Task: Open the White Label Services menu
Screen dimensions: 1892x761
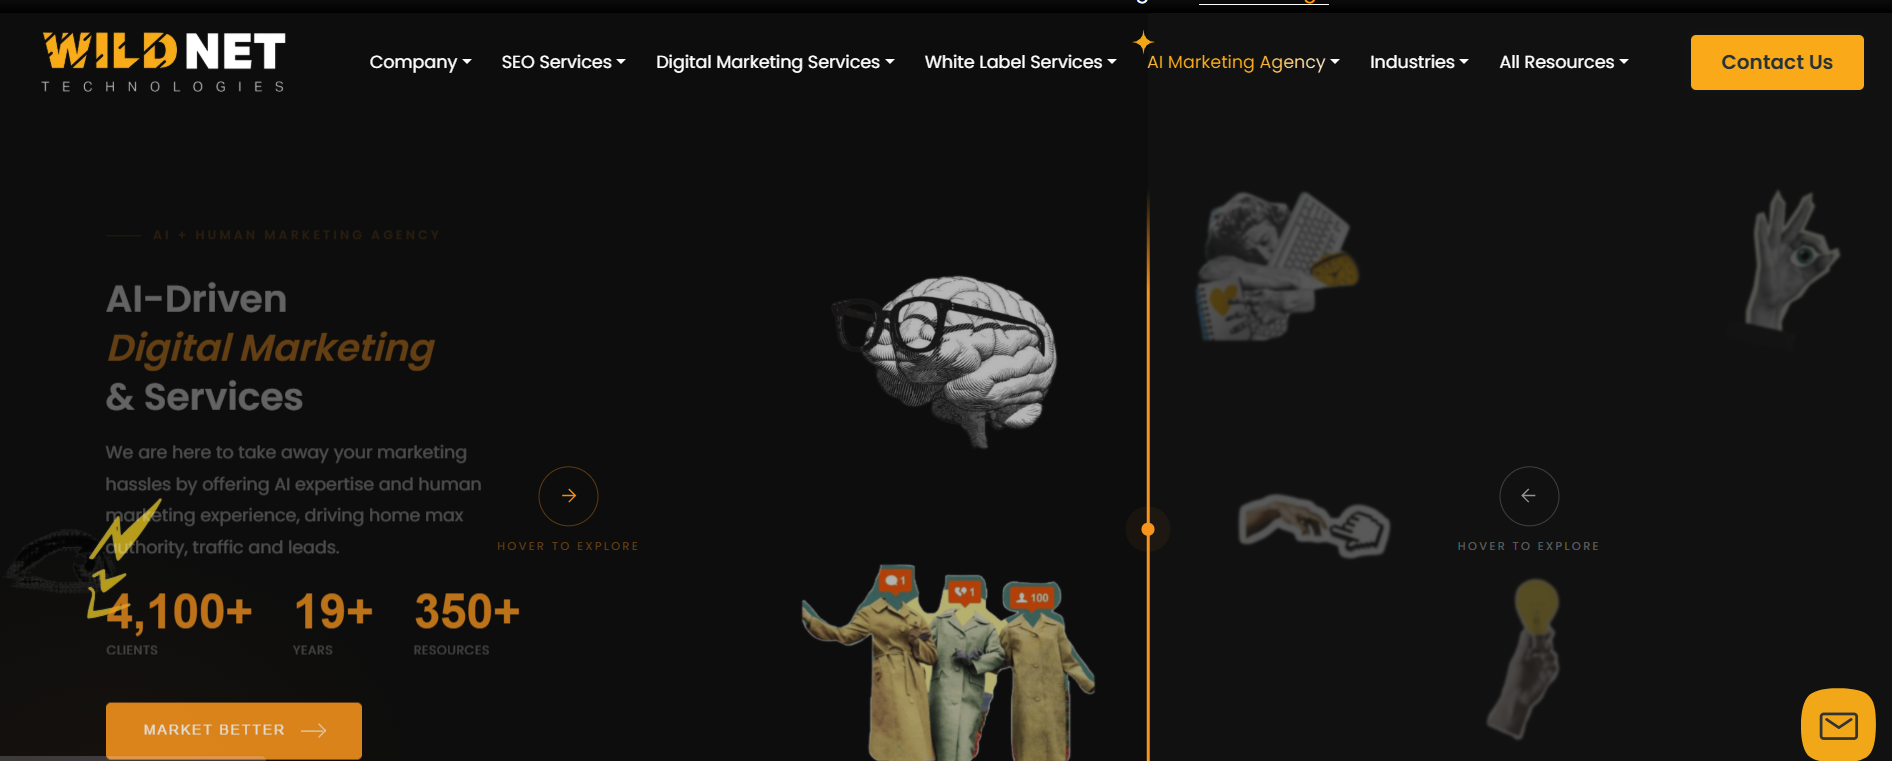Action: point(1020,62)
